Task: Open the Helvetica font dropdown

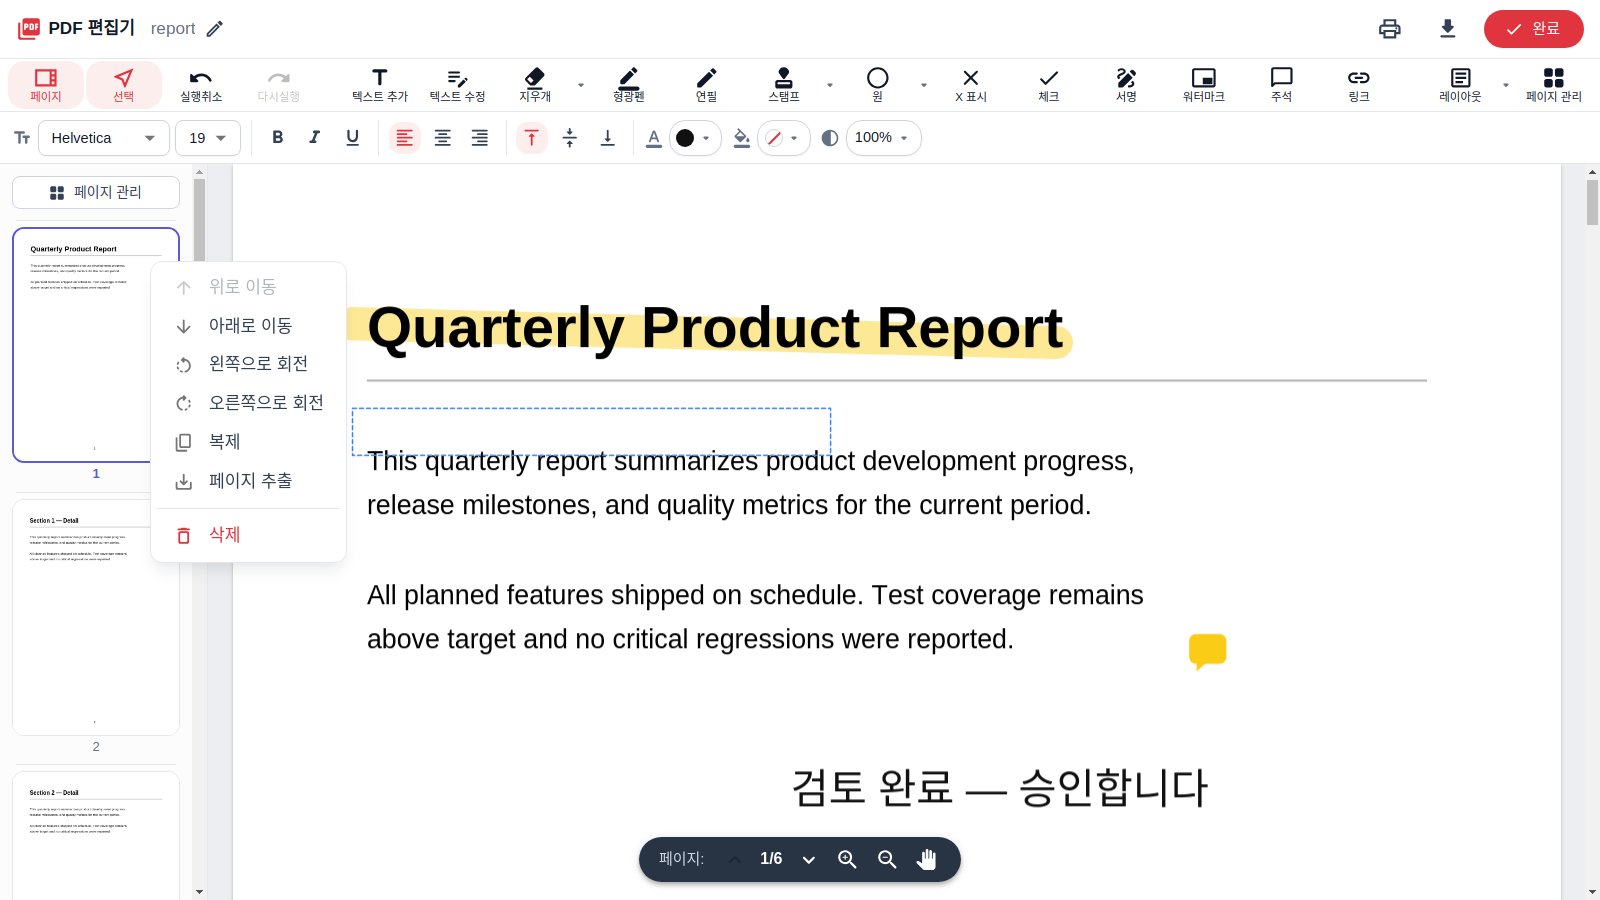Action: (x=104, y=138)
